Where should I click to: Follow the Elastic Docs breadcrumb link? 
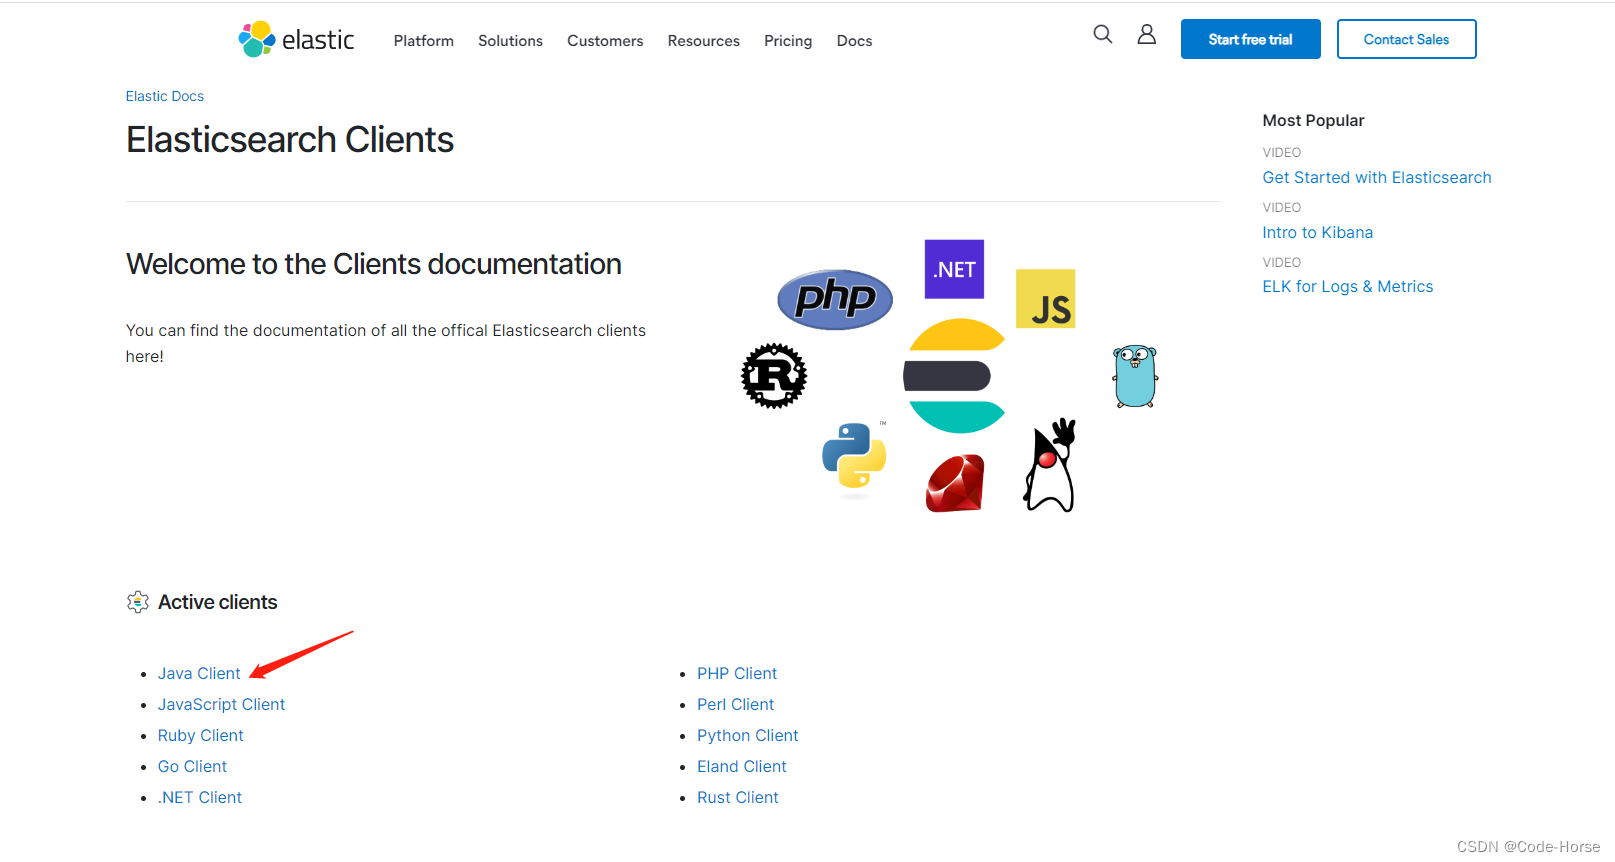click(x=165, y=96)
